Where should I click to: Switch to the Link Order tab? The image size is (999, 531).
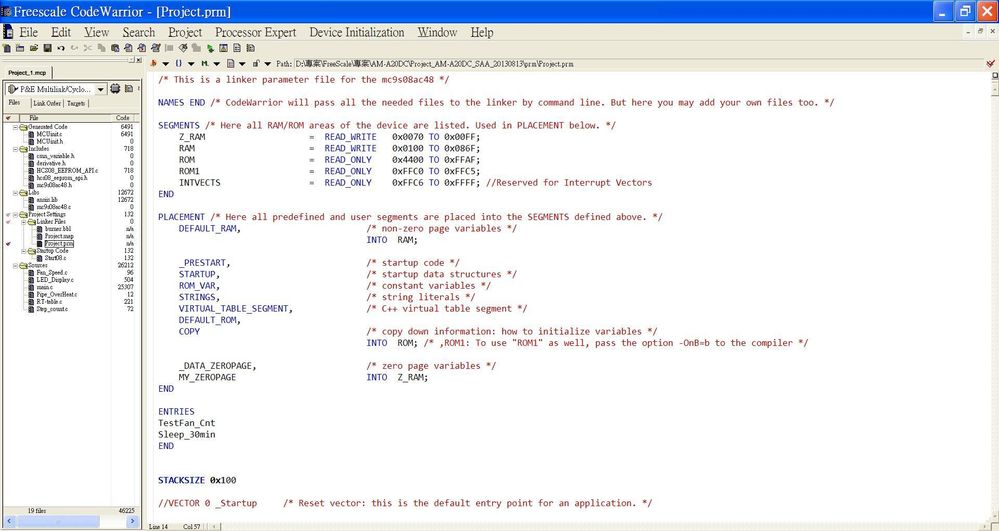(47, 103)
